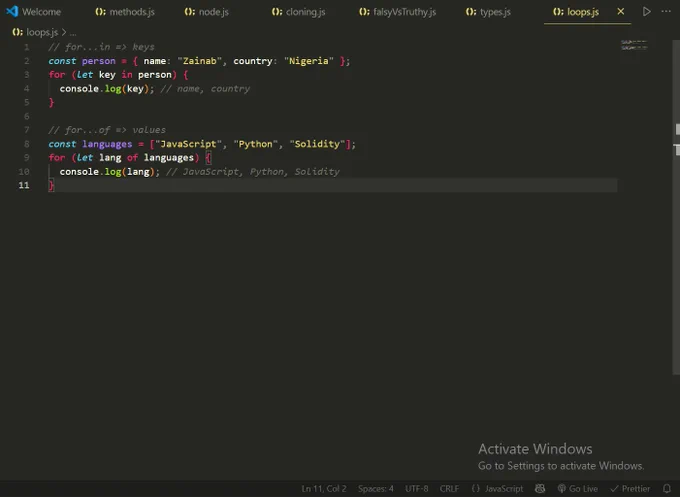Open the editor More Actions ellipsis menu

666,12
